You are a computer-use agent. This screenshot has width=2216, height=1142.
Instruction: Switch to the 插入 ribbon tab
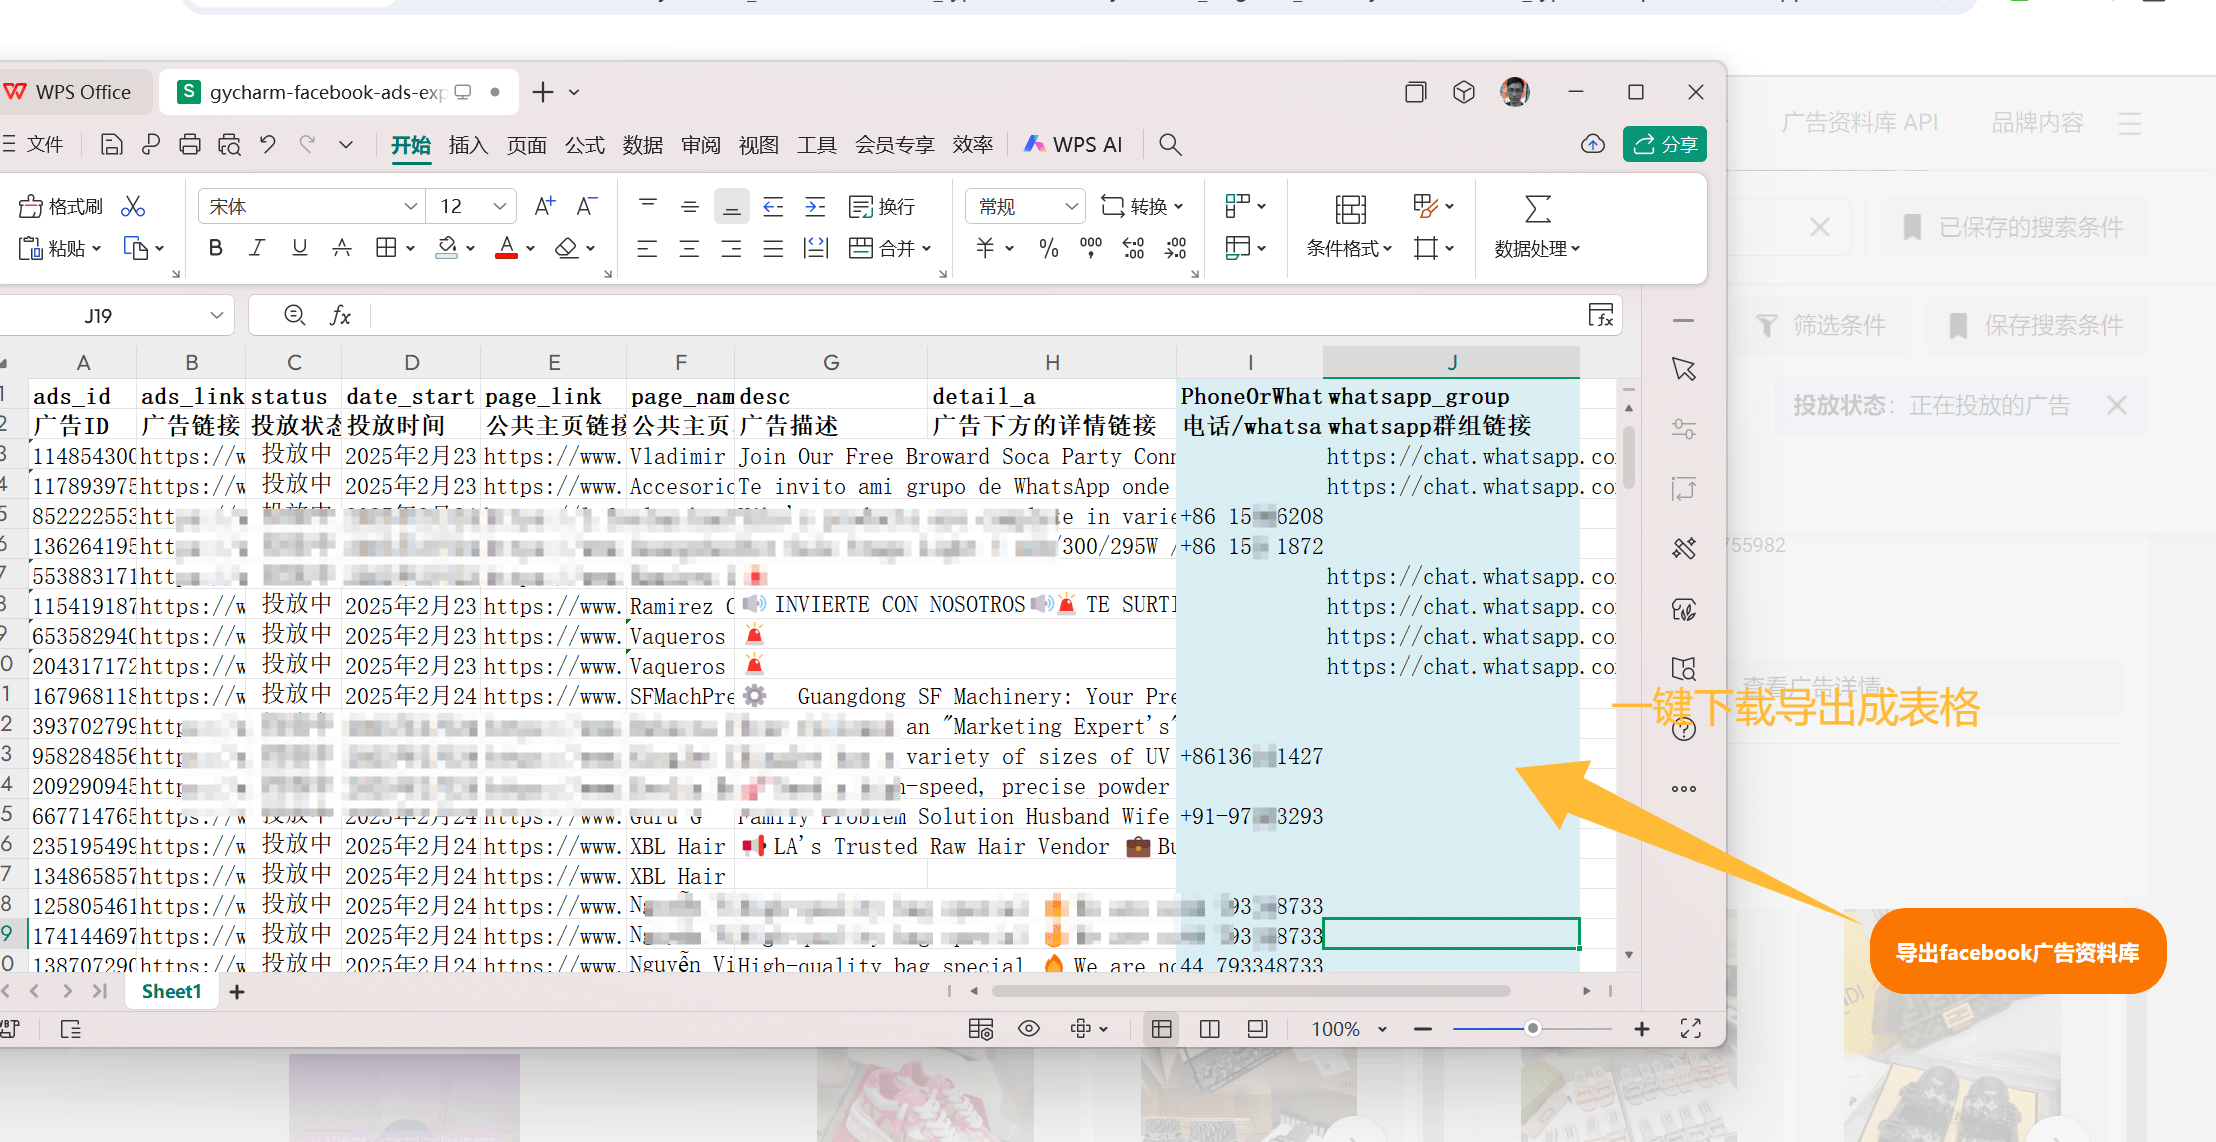[x=468, y=145]
